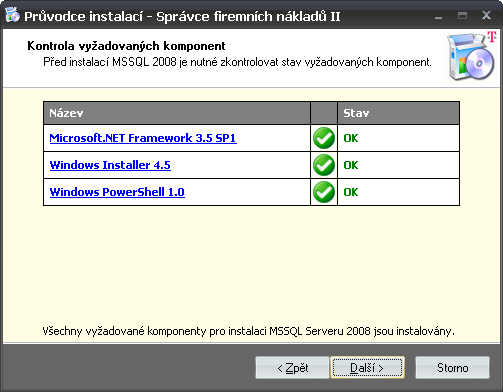Select OK status in .NET Framework row
The image size is (503, 392).
(x=351, y=138)
